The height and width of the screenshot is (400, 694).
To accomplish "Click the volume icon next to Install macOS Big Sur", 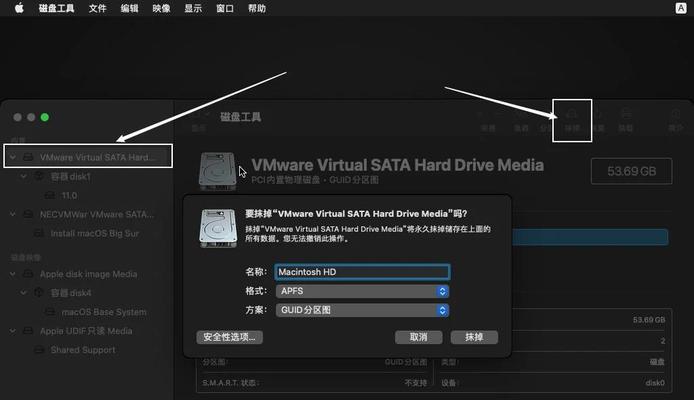I will pyautogui.click(x=39, y=233).
